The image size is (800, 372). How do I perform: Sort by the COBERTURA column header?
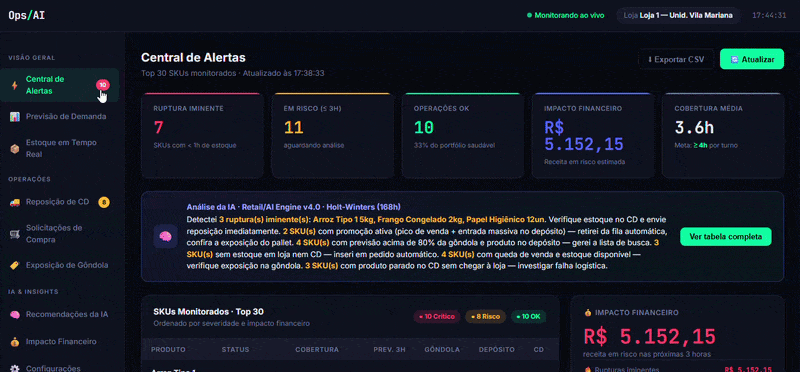coord(317,350)
